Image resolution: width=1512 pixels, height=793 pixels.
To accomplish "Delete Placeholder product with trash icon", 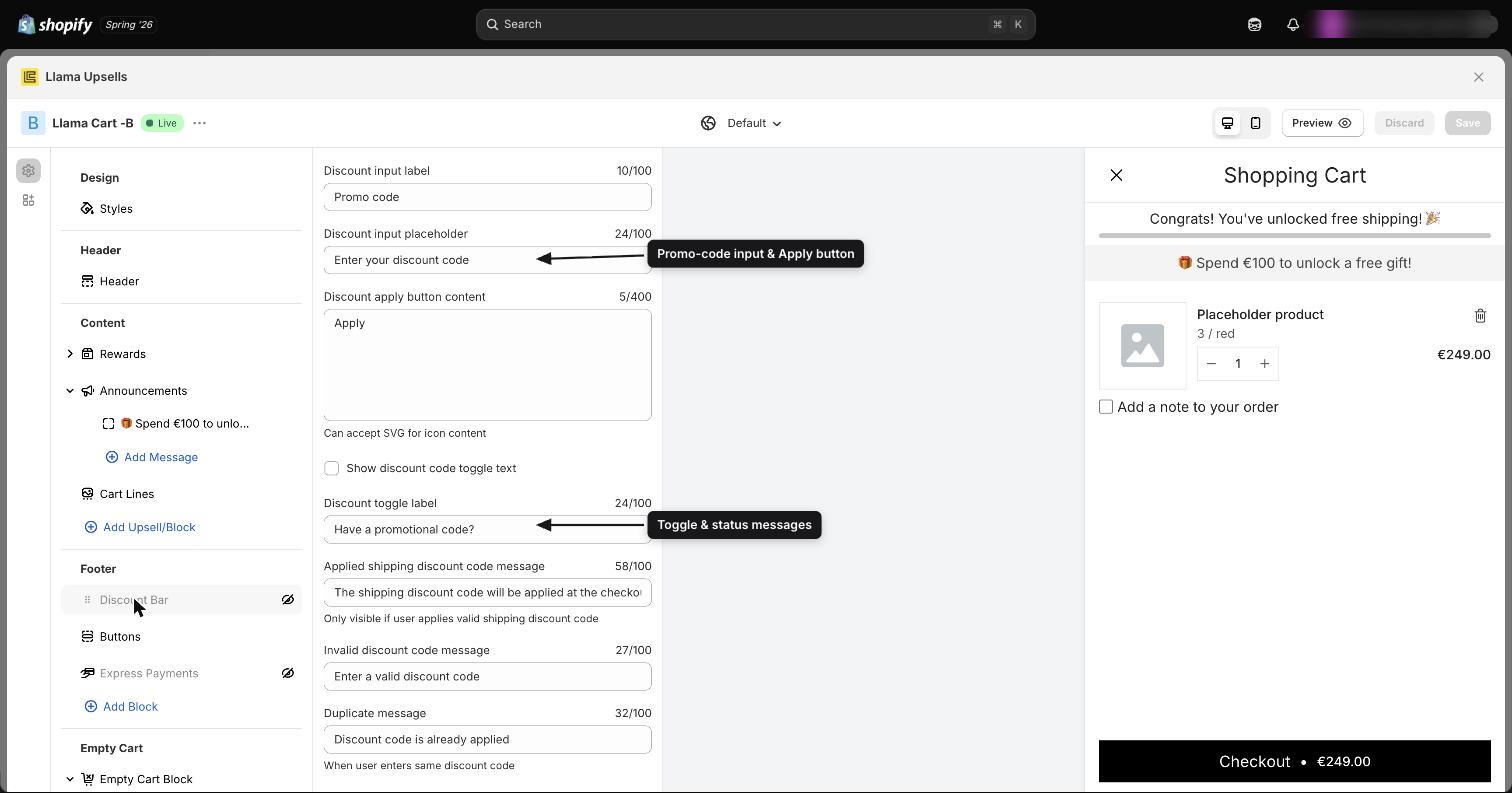I will coord(1480,316).
